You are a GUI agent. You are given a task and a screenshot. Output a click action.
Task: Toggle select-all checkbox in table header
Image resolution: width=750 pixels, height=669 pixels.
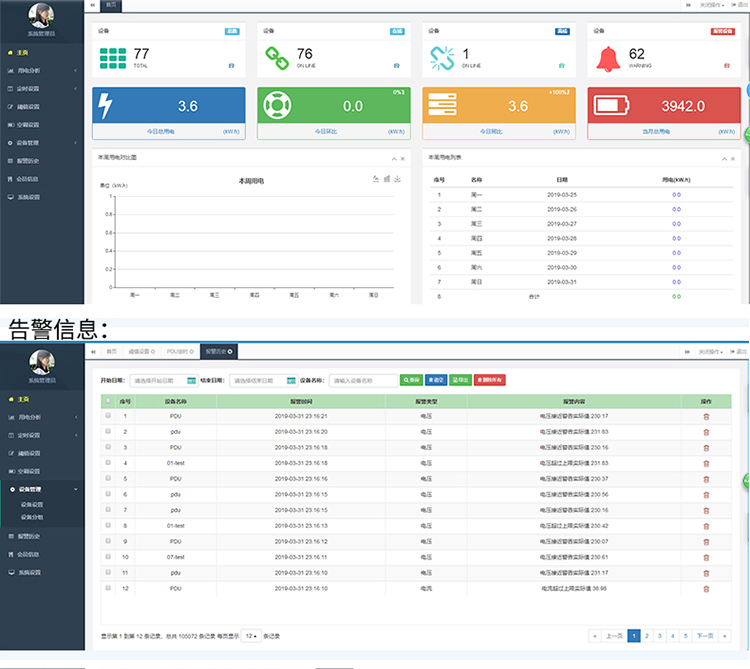point(108,401)
